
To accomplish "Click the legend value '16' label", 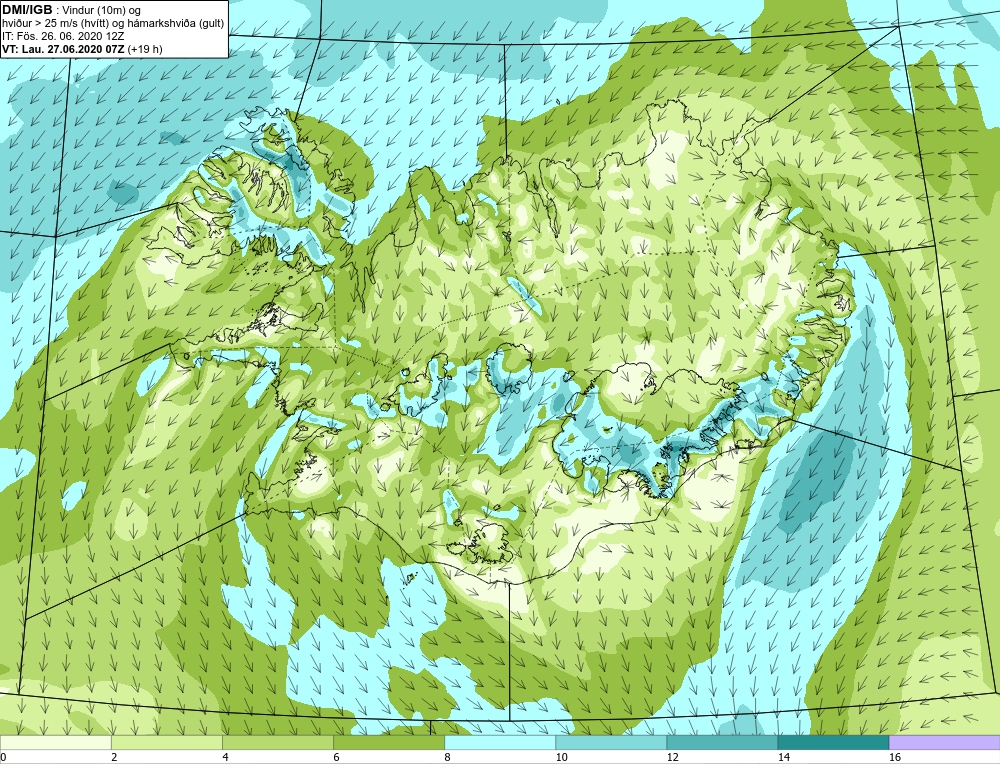I will (895, 757).
